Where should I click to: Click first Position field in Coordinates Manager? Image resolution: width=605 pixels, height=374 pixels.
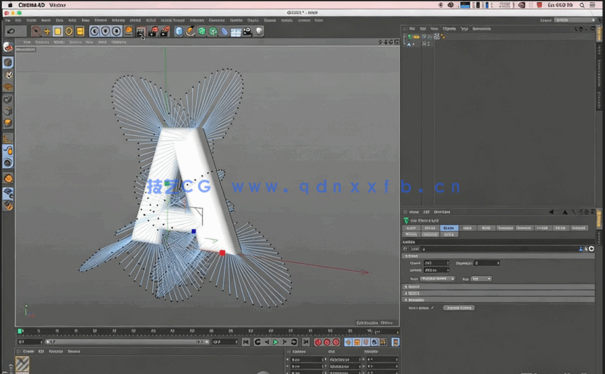(308, 359)
